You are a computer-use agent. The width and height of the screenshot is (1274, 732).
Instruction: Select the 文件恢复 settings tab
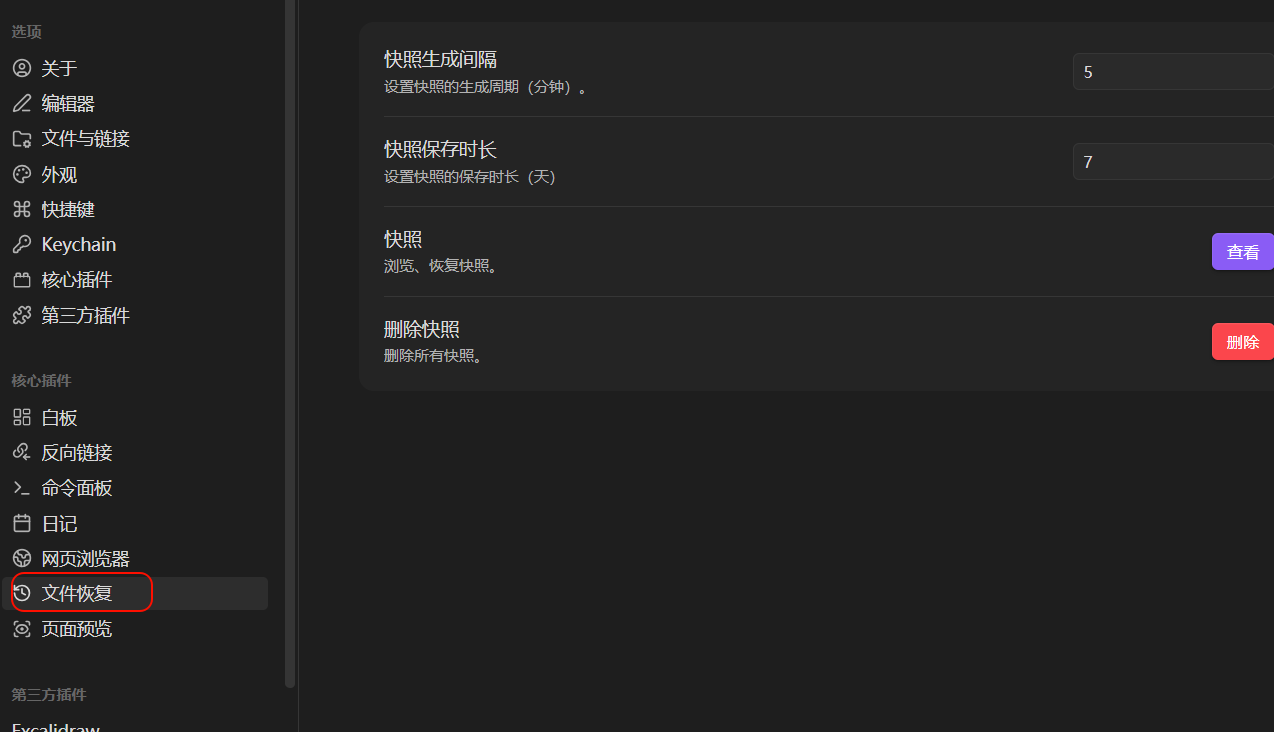77,593
